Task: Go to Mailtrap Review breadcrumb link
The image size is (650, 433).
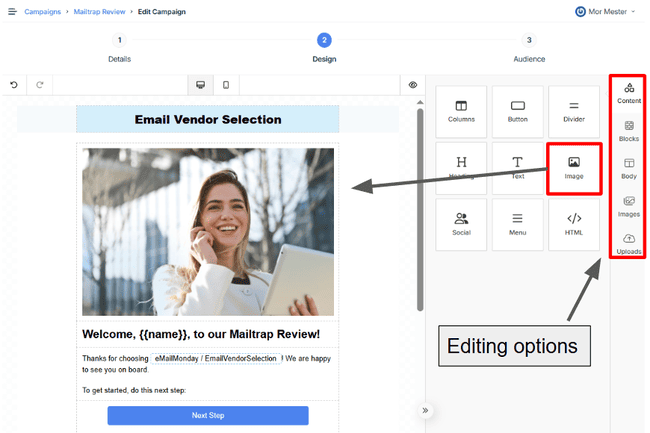Action: 99,12
